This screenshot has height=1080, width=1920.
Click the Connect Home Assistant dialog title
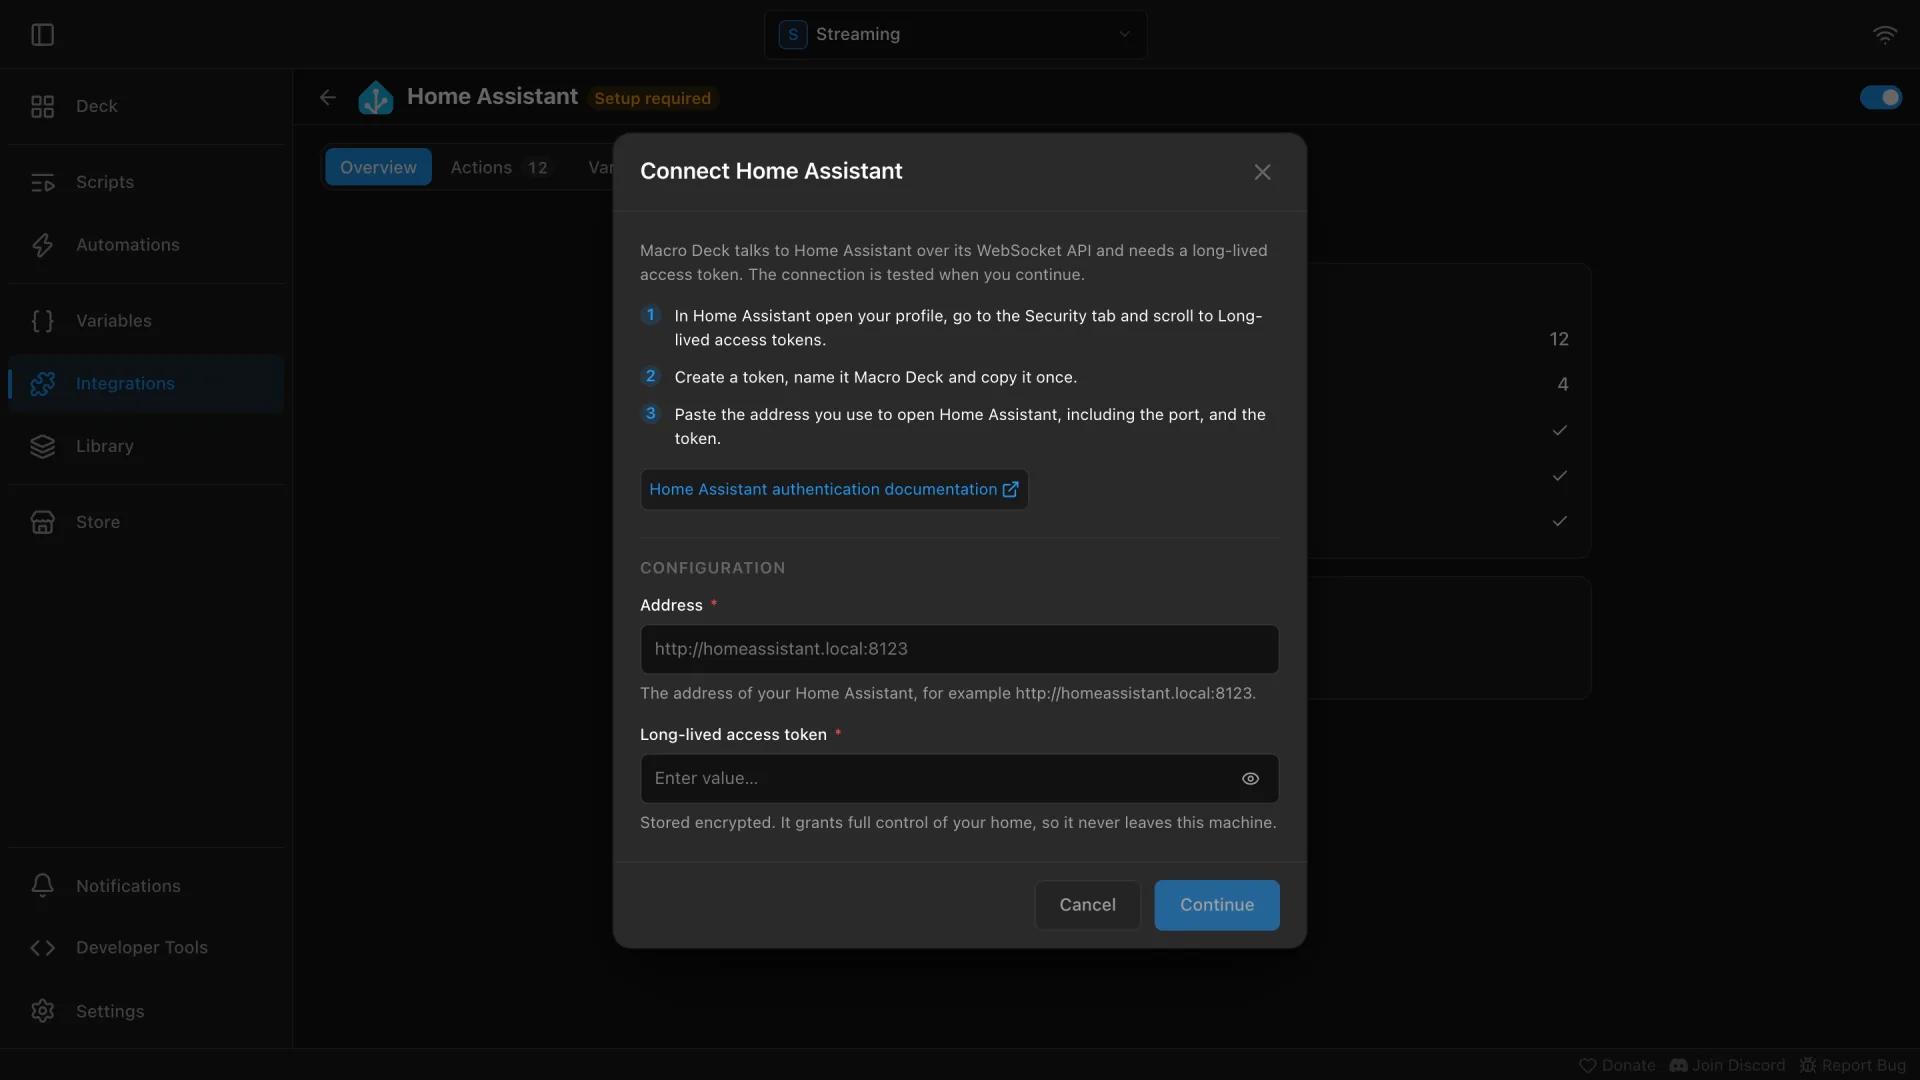pos(771,171)
